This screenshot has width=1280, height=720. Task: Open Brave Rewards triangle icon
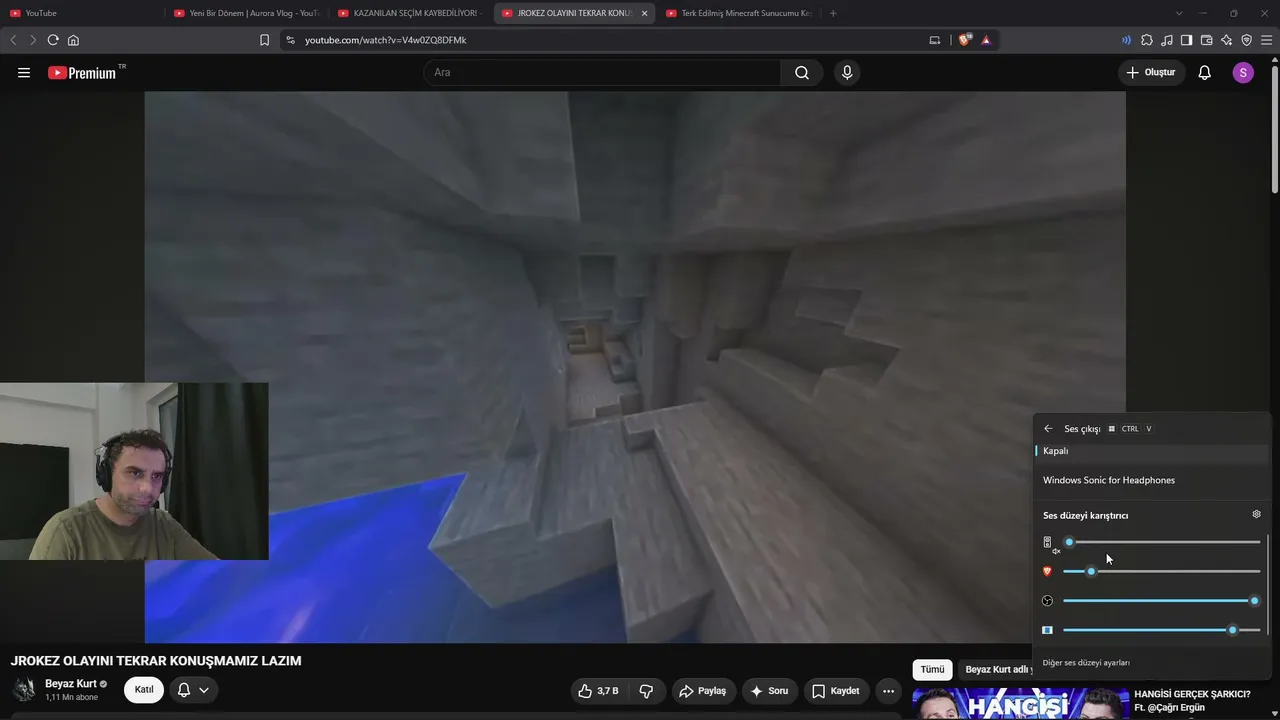(986, 40)
